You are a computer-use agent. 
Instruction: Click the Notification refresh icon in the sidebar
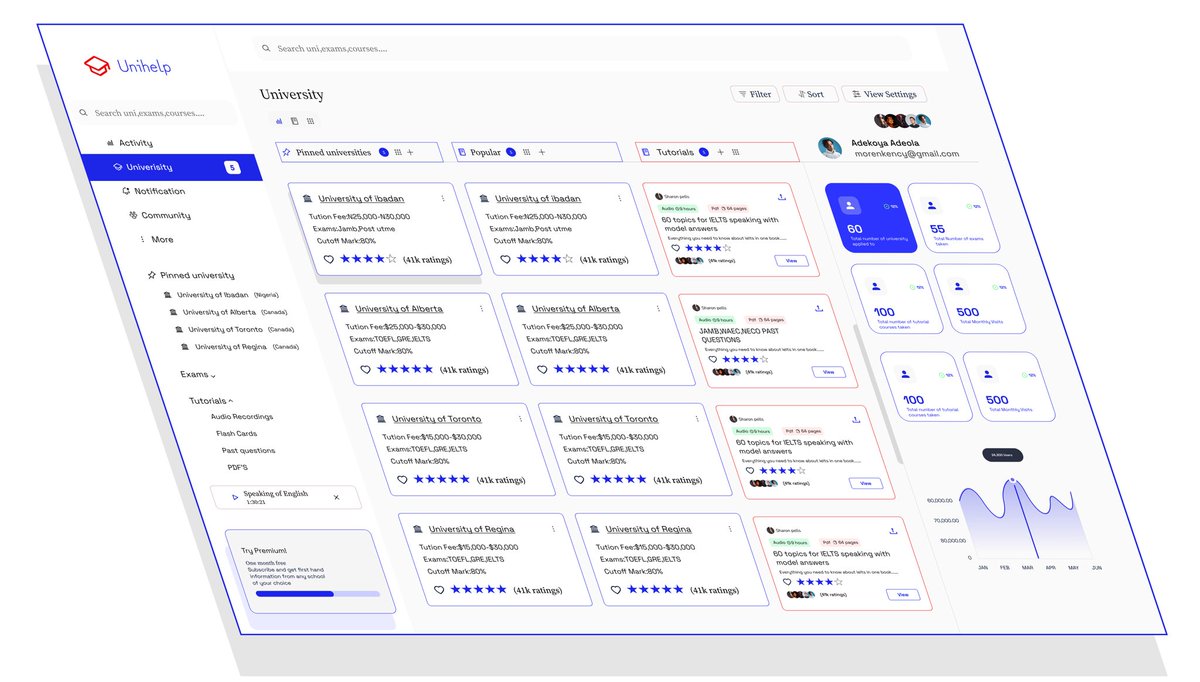(x=127, y=190)
